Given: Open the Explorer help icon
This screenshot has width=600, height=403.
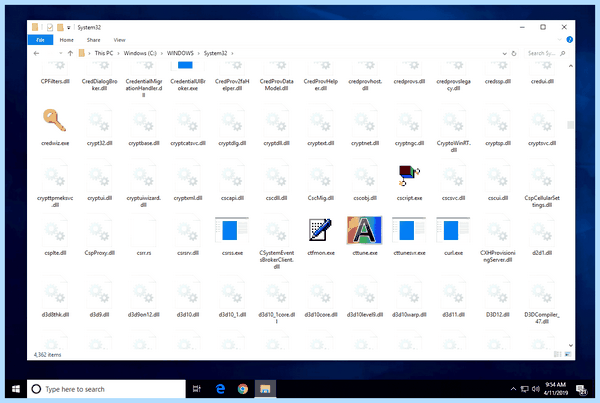Looking at the screenshot, I should tap(569, 39).
